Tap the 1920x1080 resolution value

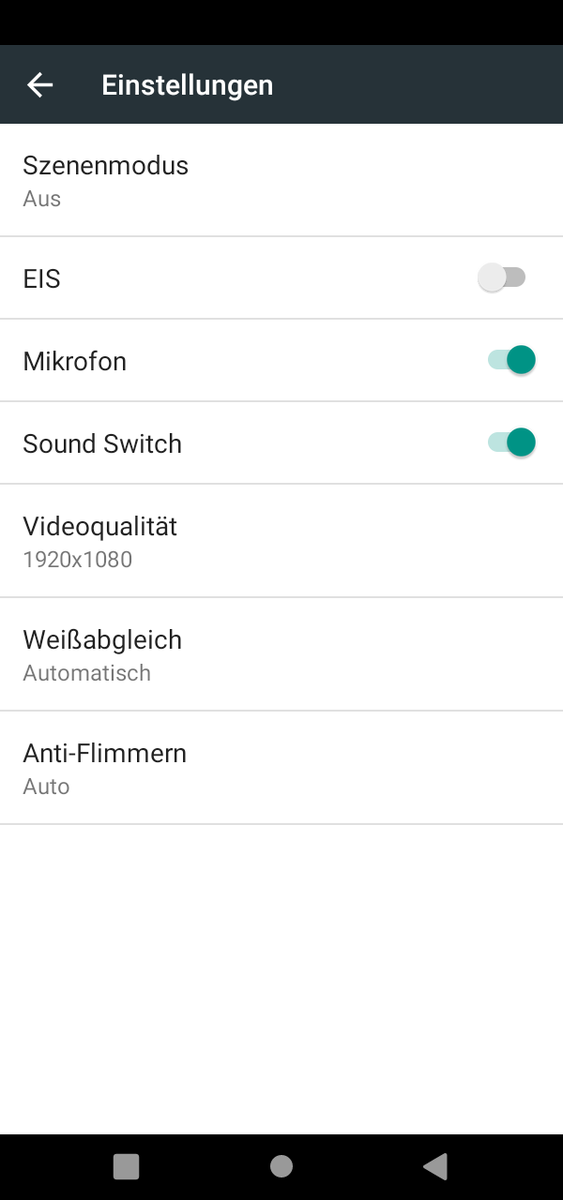(x=77, y=560)
